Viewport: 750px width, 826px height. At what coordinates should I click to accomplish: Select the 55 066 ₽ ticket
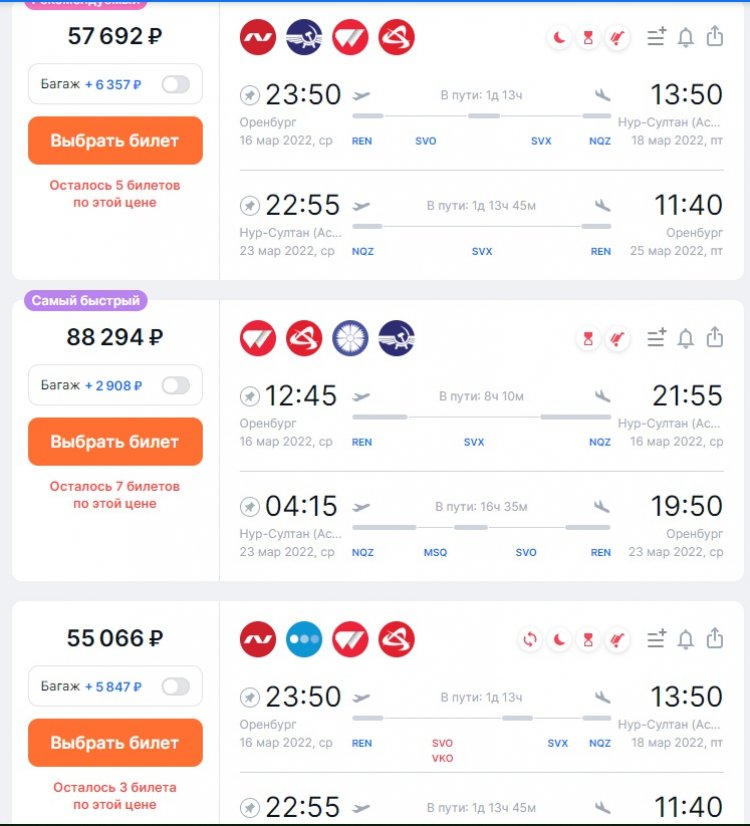coord(115,743)
